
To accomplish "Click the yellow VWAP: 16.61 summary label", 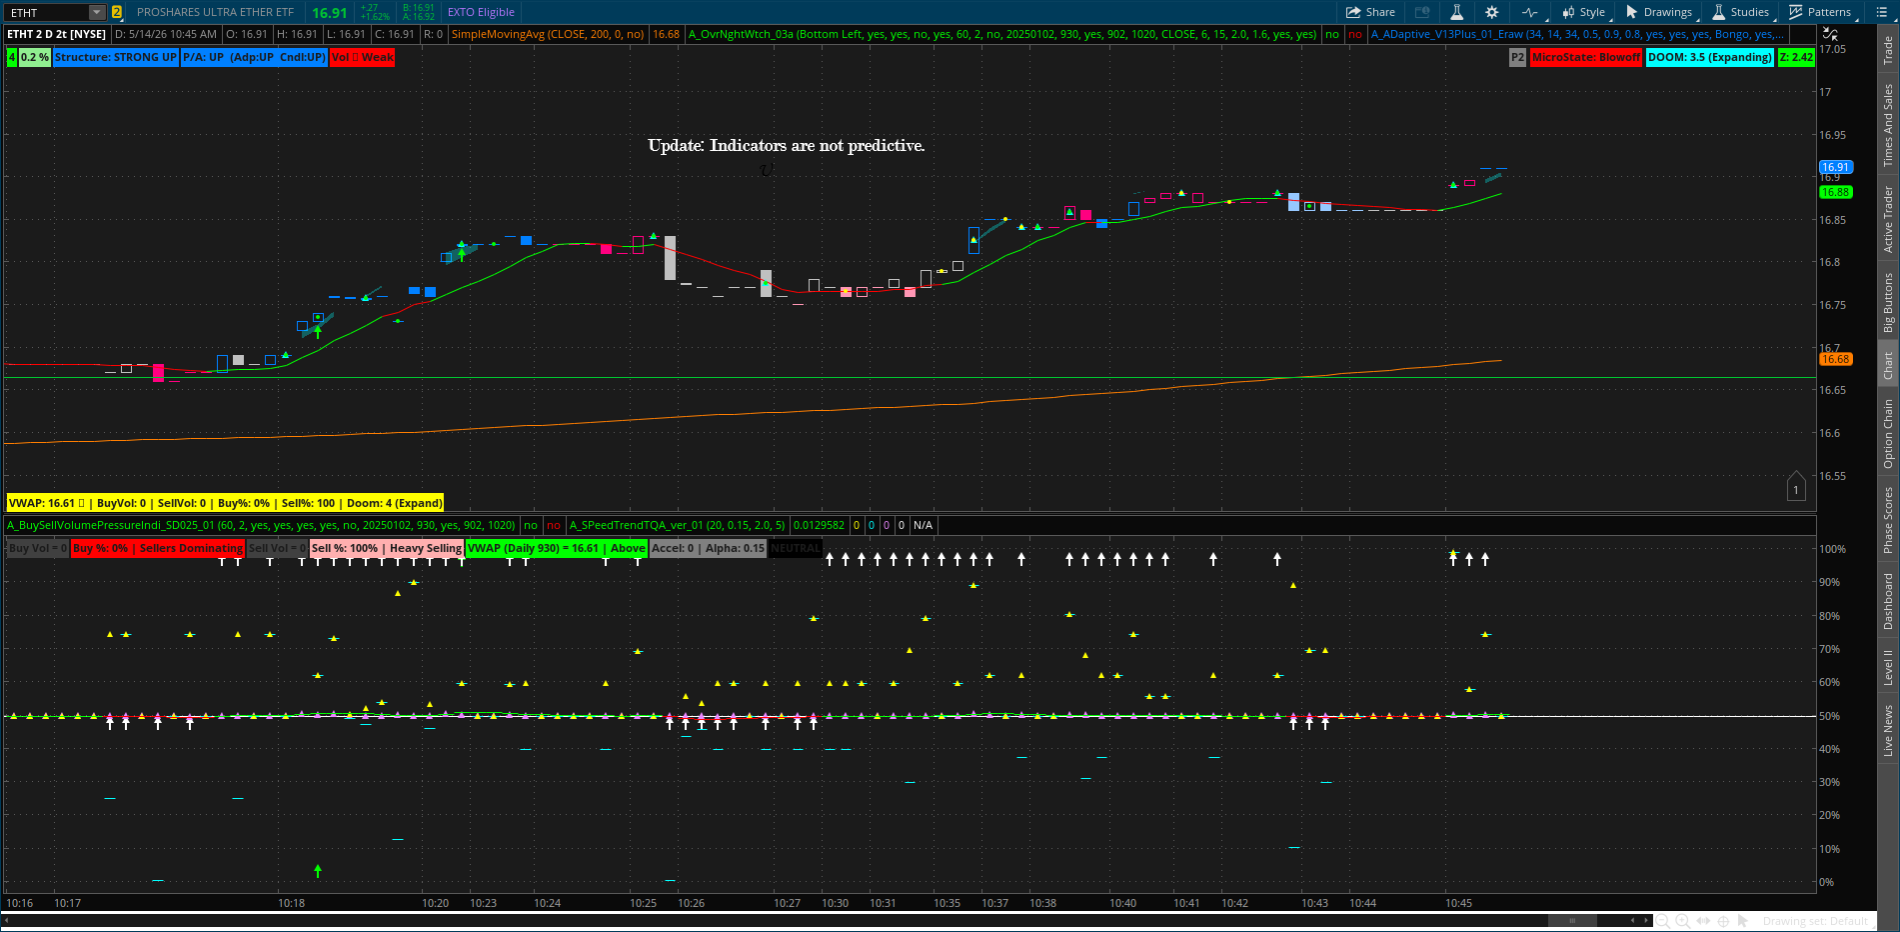I will click(x=225, y=503).
